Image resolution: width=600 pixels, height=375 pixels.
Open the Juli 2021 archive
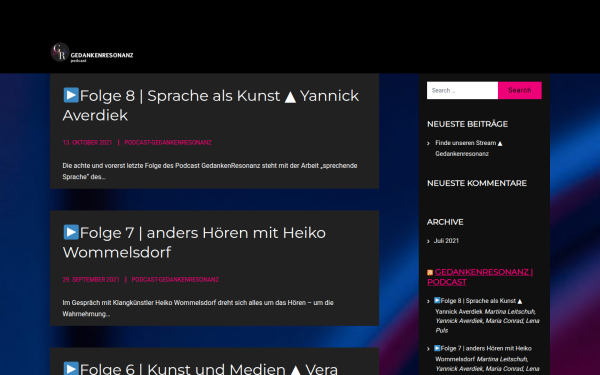(446, 241)
